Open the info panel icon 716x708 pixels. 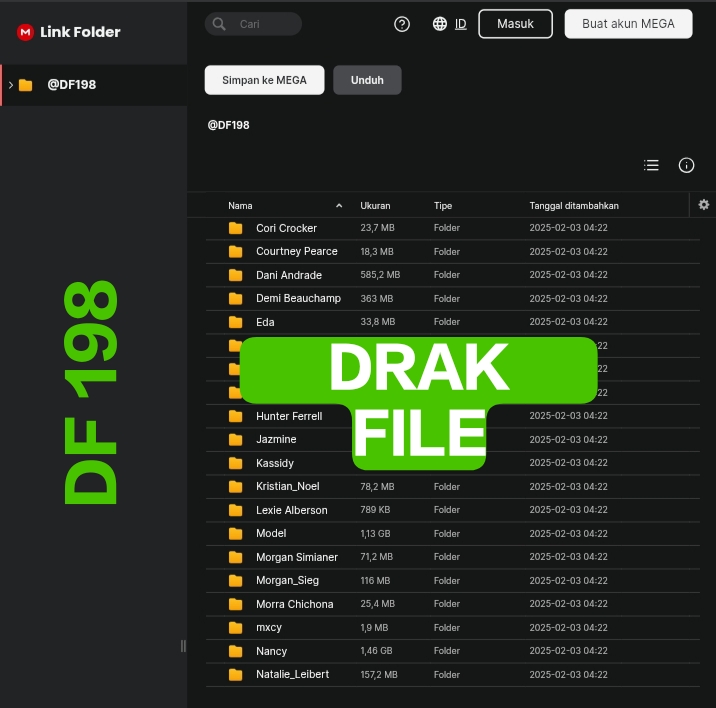(x=686, y=165)
